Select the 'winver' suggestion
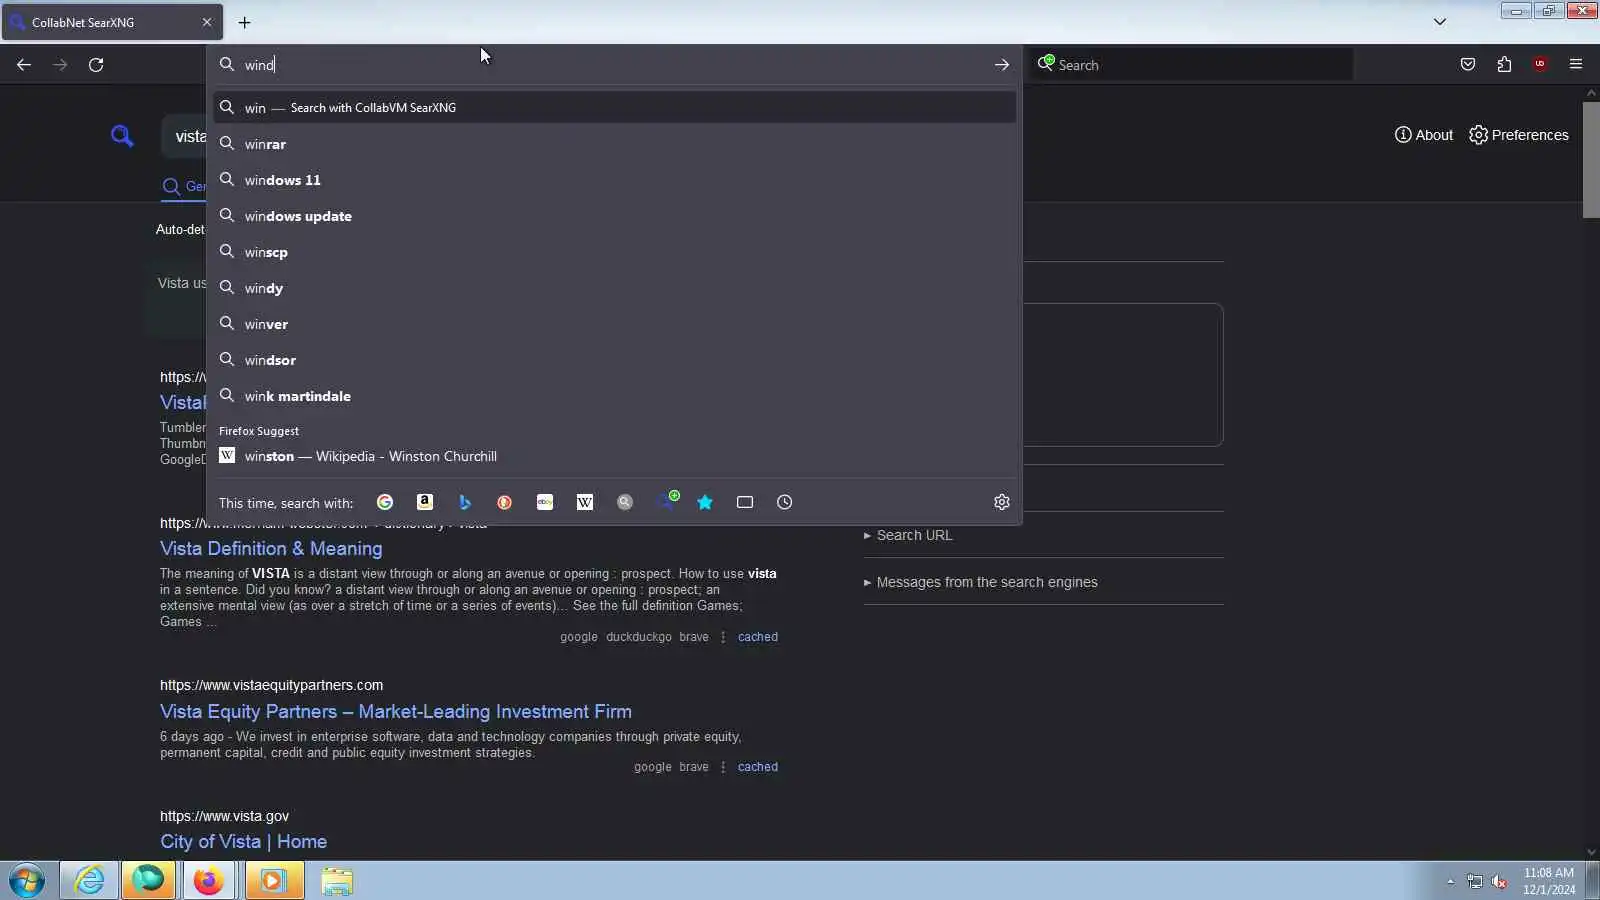Image resolution: width=1600 pixels, height=900 pixels. click(615, 324)
